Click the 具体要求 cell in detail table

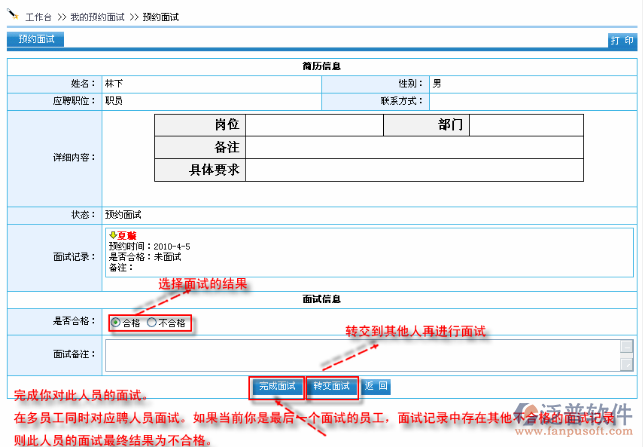pyautogui.click(x=200, y=170)
